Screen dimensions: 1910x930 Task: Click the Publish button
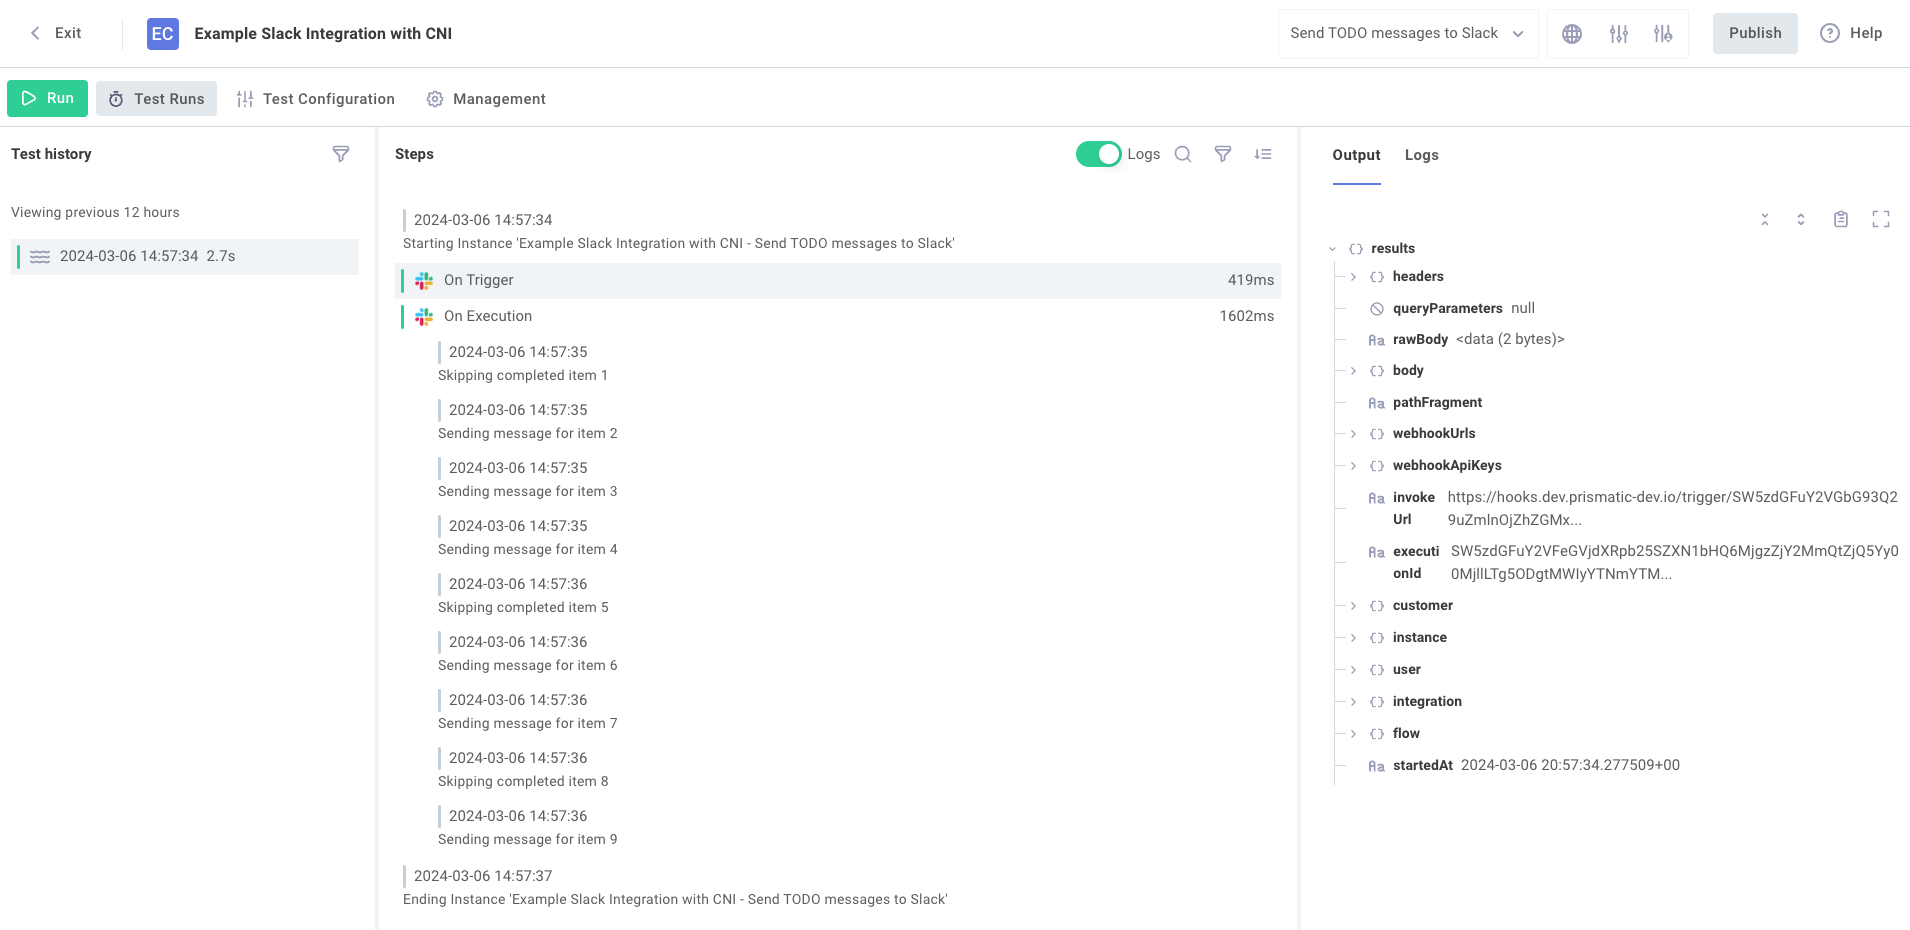point(1754,33)
